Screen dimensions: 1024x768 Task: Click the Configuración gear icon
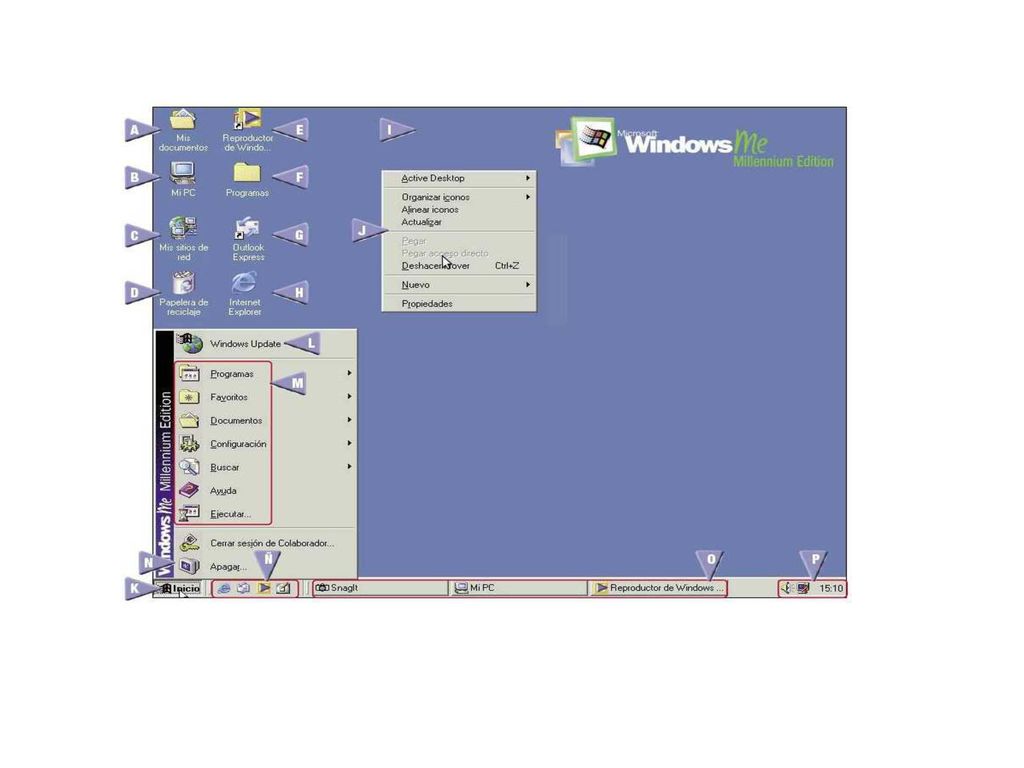pos(189,444)
